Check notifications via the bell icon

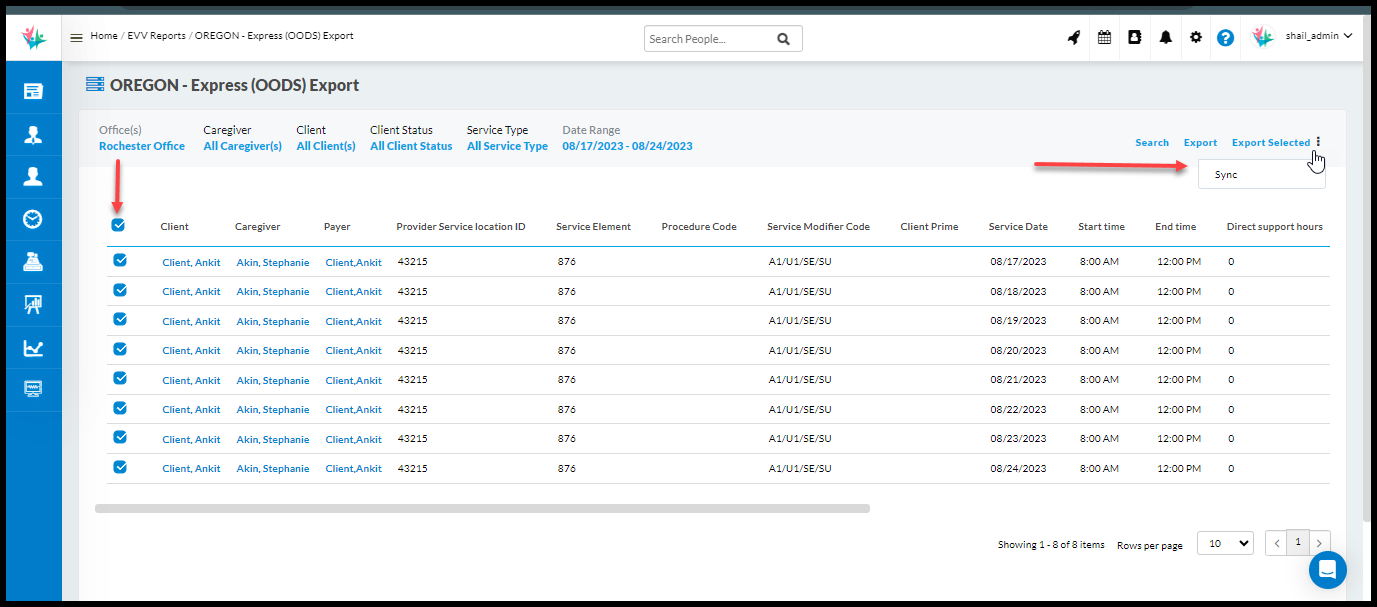(x=1165, y=37)
